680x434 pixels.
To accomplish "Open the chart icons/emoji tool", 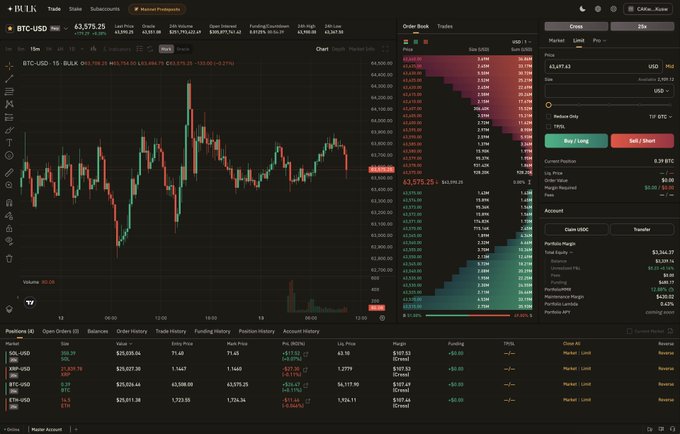I will [x=9, y=155].
